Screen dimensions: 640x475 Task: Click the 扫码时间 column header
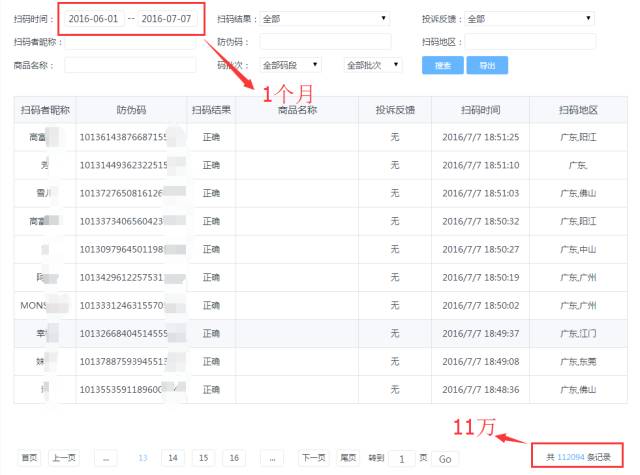[480, 110]
